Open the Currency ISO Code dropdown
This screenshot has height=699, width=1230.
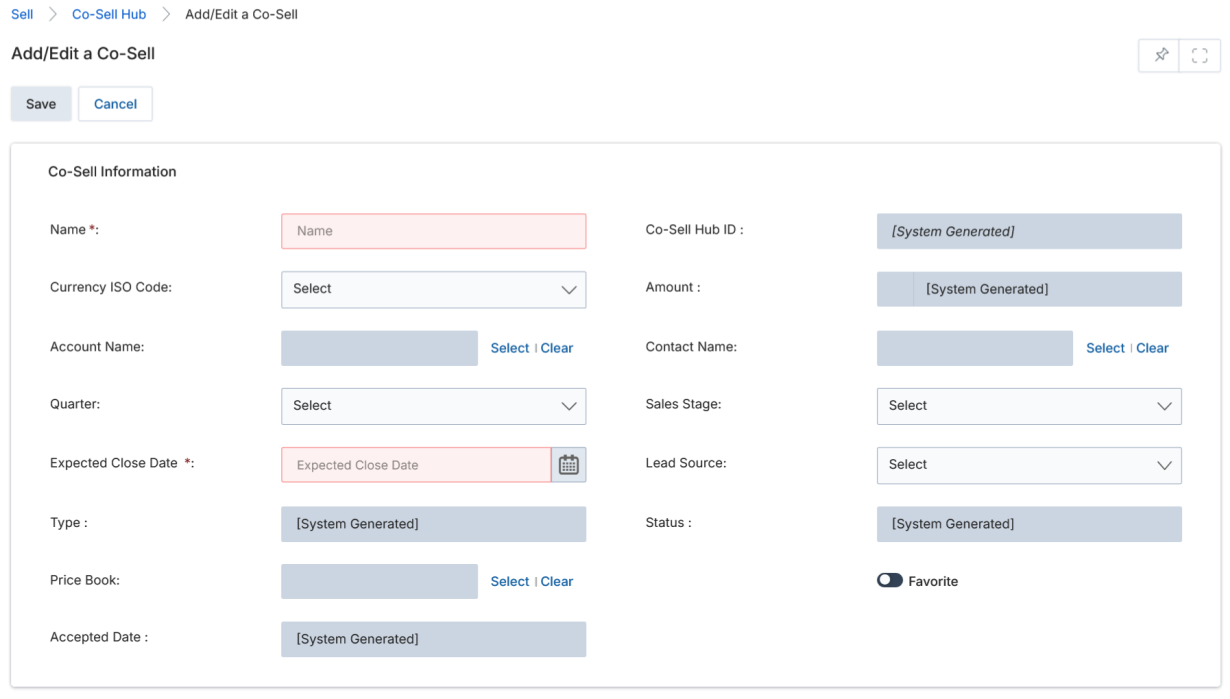434,289
